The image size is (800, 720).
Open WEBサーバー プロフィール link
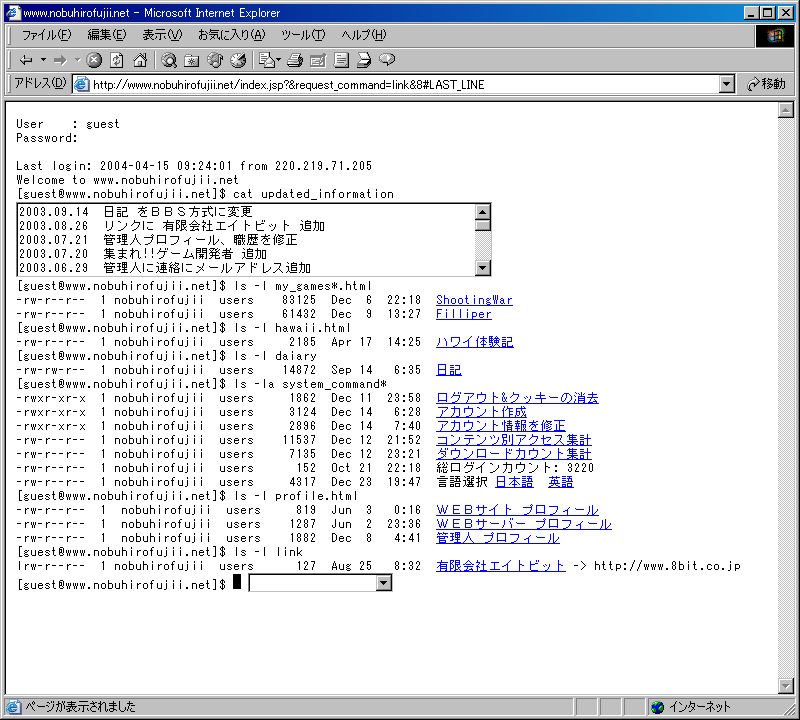click(523, 524)
